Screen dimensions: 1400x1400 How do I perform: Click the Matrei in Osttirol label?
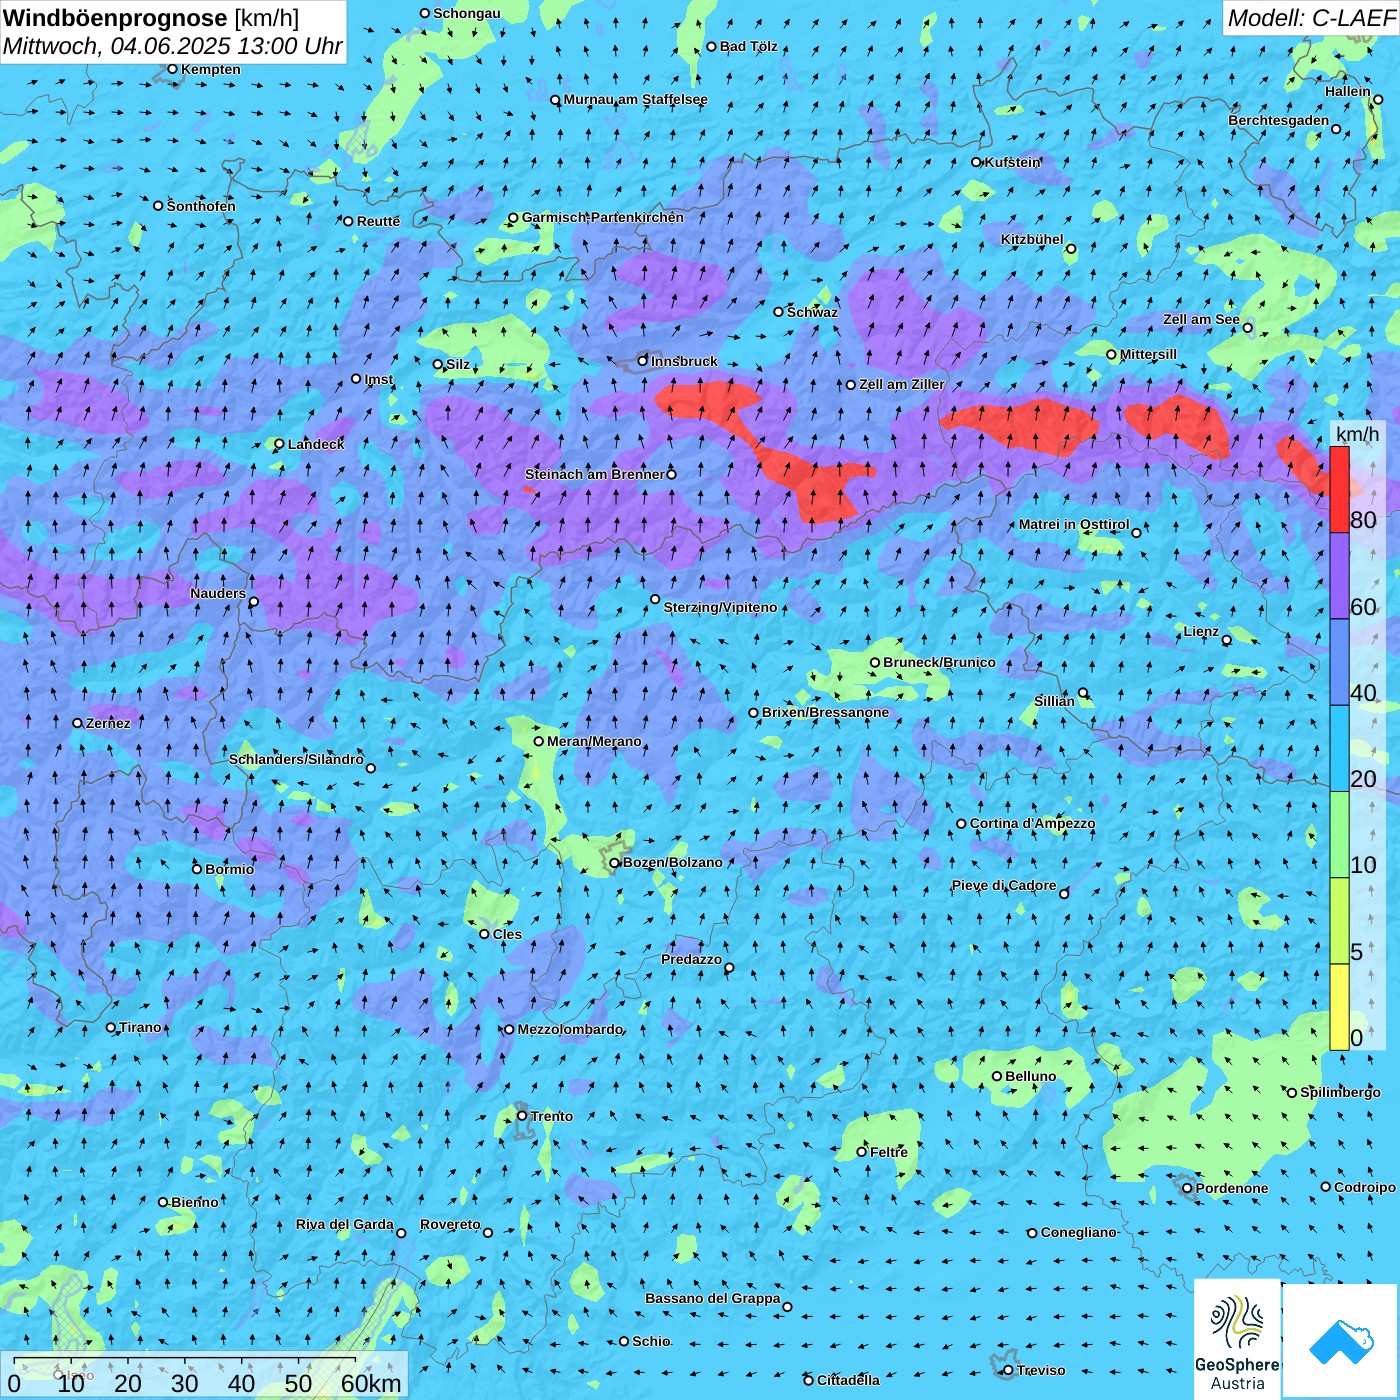pos(1074,524)
